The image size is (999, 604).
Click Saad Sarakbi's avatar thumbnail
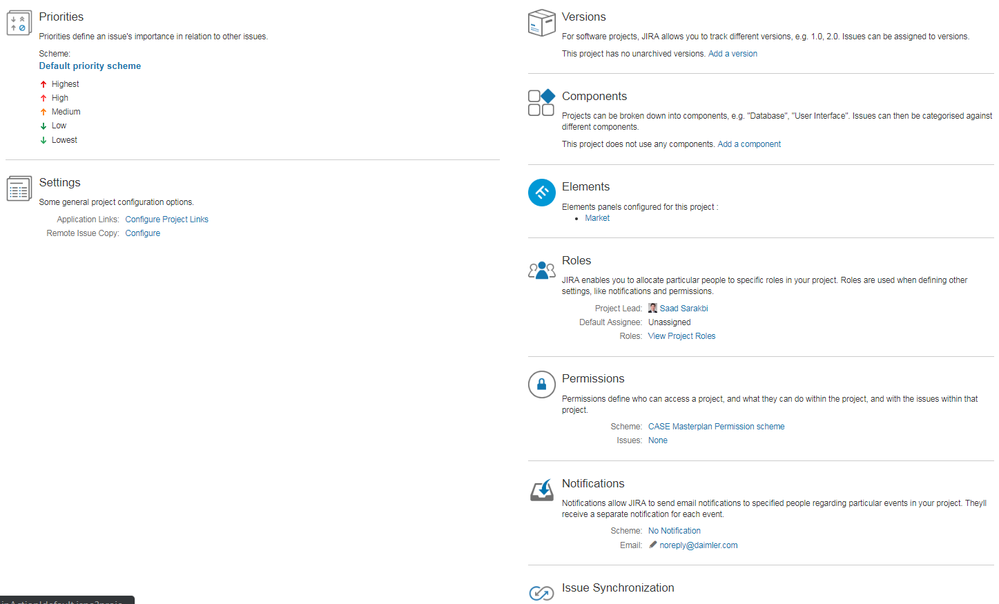click(x=652, y=308)
